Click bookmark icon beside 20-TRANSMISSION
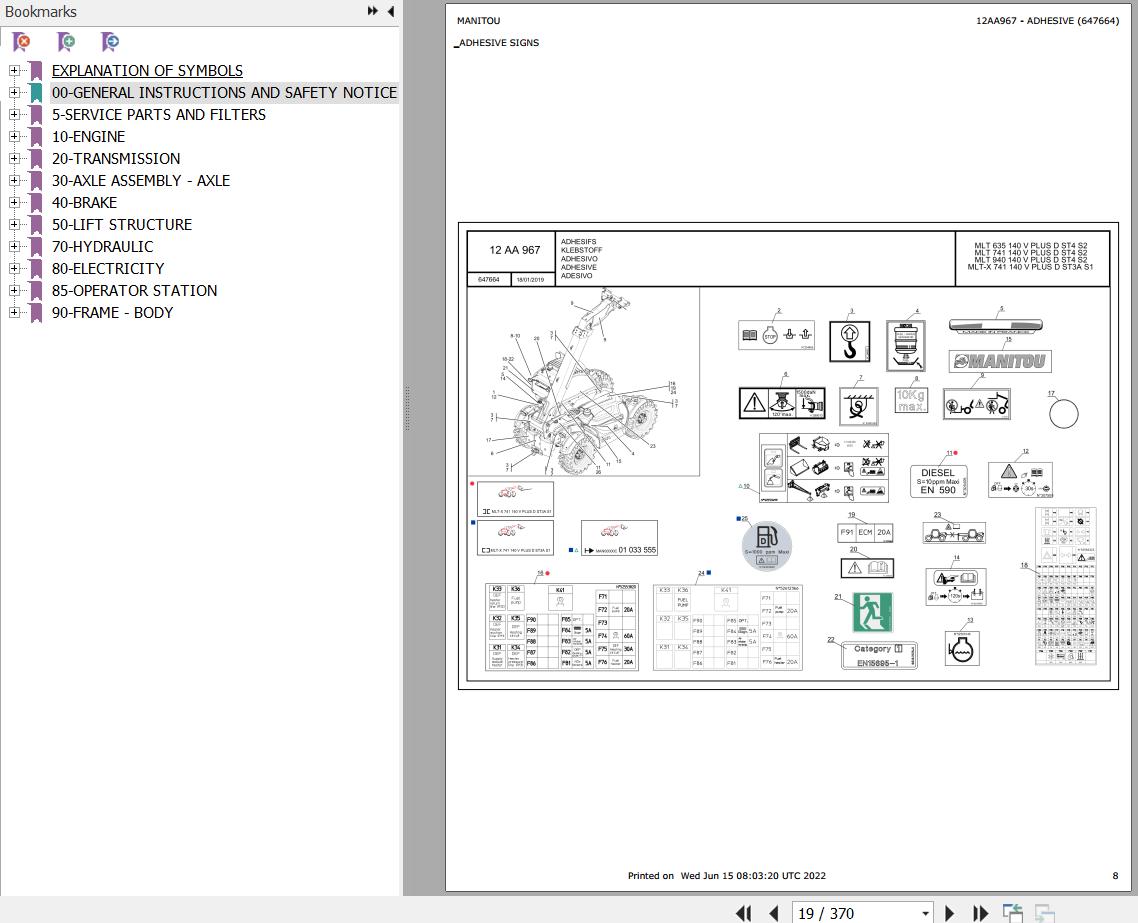1138x923 pixels. pyautogui.click(x=36, y=159)
